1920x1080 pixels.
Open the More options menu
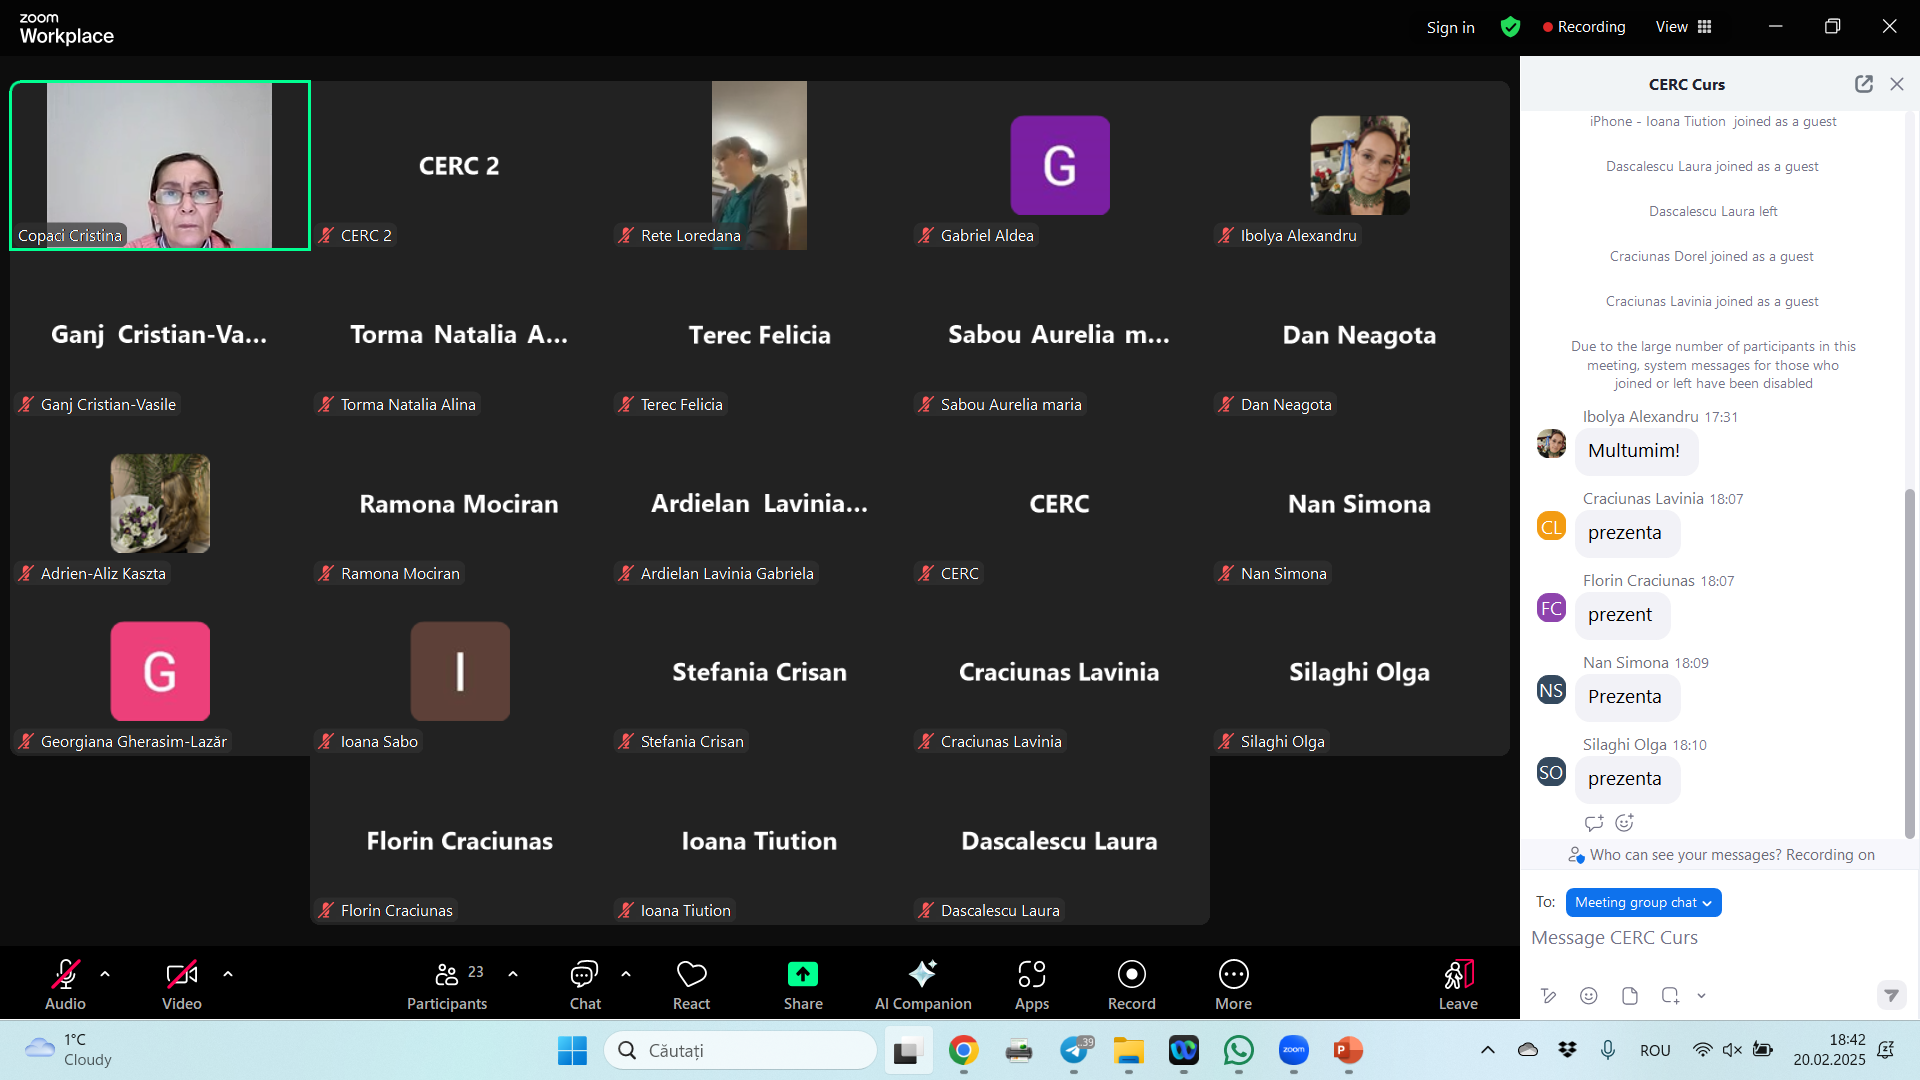[1233, 984]
